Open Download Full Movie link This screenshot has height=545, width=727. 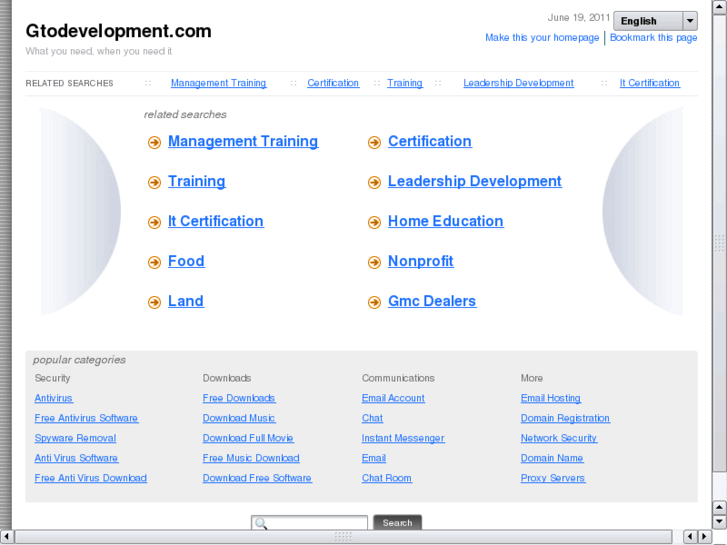(248, 438)
